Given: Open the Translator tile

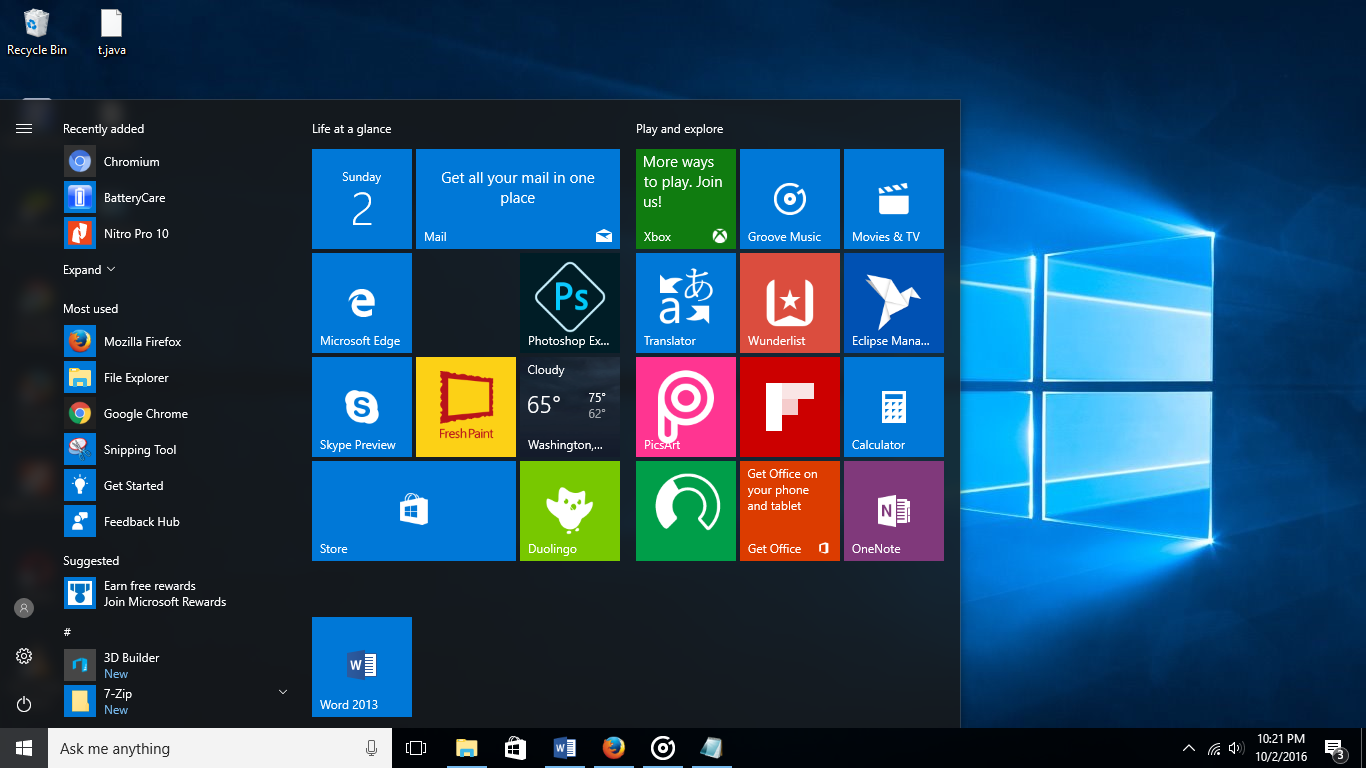Looking at the screenshot, I should (x=686, y=303).
